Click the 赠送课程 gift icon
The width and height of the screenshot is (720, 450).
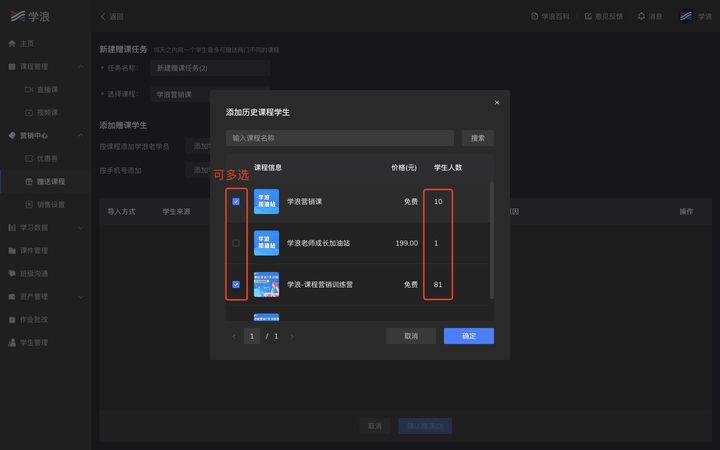tap(29, 181)
